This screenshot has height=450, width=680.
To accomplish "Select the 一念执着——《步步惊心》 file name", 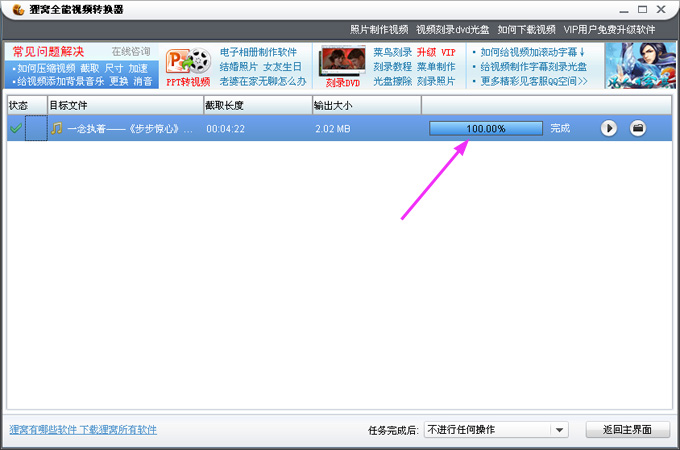I will [x=129, y=129].
